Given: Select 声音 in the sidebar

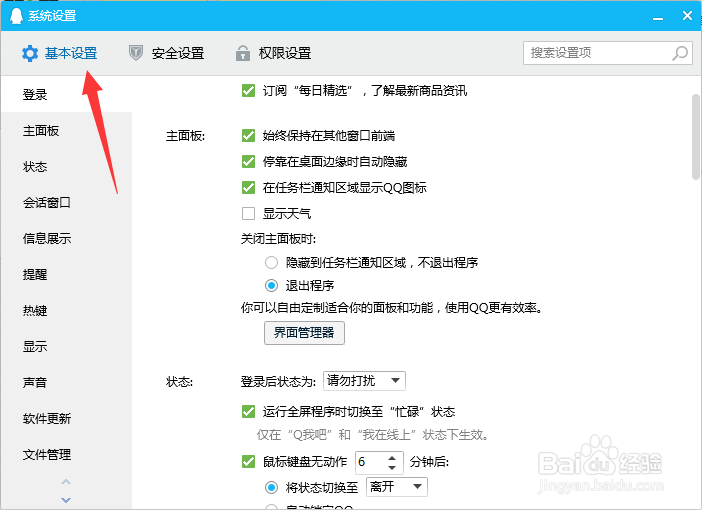Looking at the screenshot, I should tap(66, 382).
